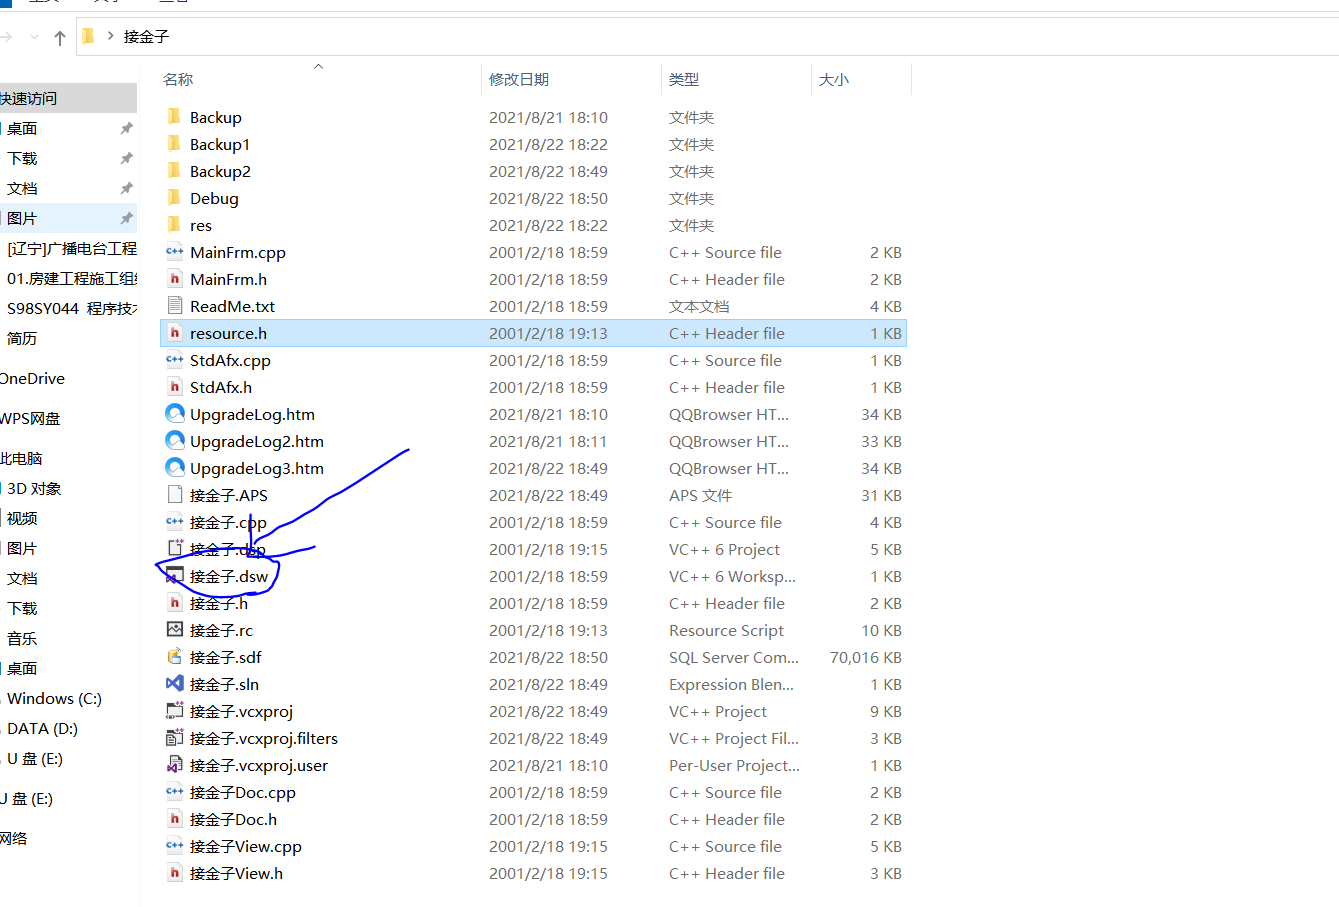The width and height of the screenshot is (1339, 907).
Task: Select WPS网盘 in the navigation pane
Action: 30,418
